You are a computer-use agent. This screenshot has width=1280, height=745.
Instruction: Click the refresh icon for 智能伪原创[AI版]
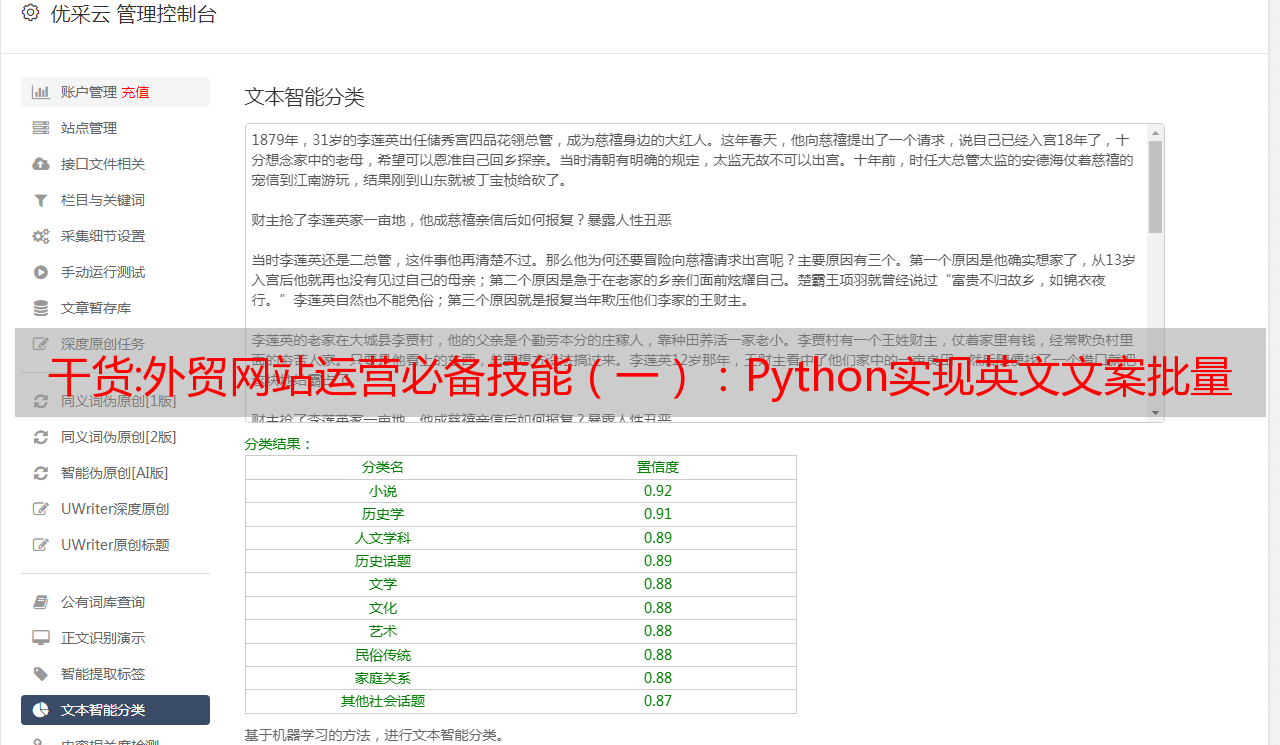pos(41,473)
